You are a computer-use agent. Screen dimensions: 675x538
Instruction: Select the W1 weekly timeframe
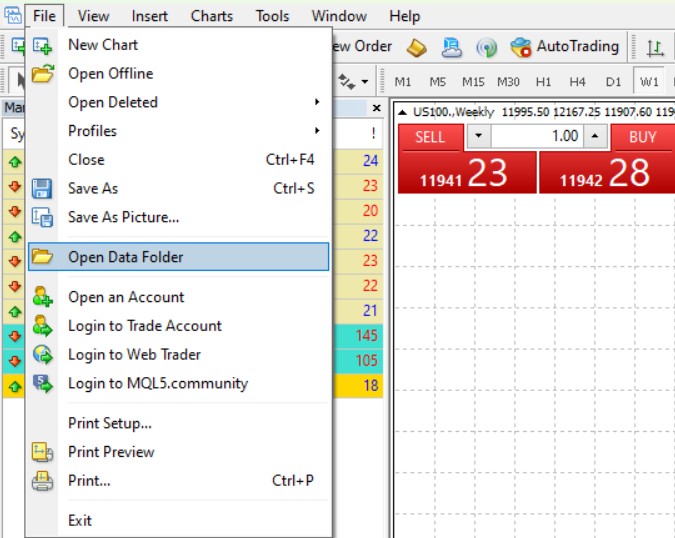(x=649, y=81)
